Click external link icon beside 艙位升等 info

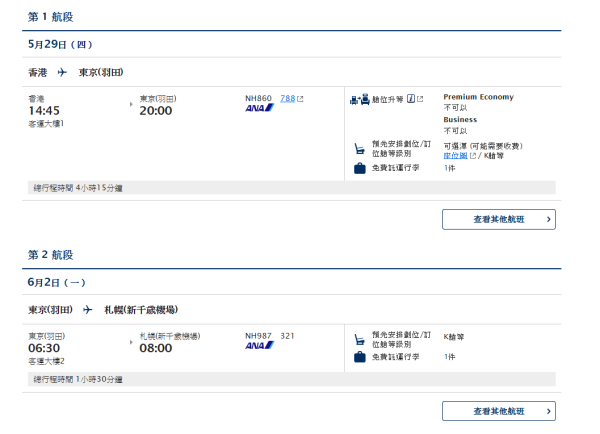tap(420, 98)
